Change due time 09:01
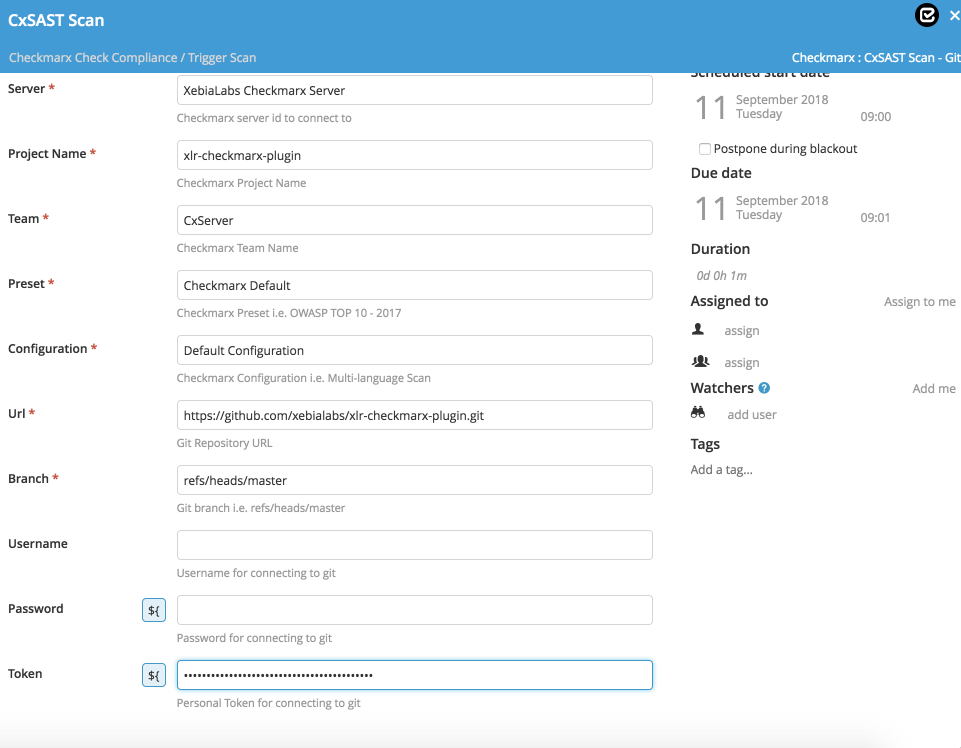 coord(875,218)
